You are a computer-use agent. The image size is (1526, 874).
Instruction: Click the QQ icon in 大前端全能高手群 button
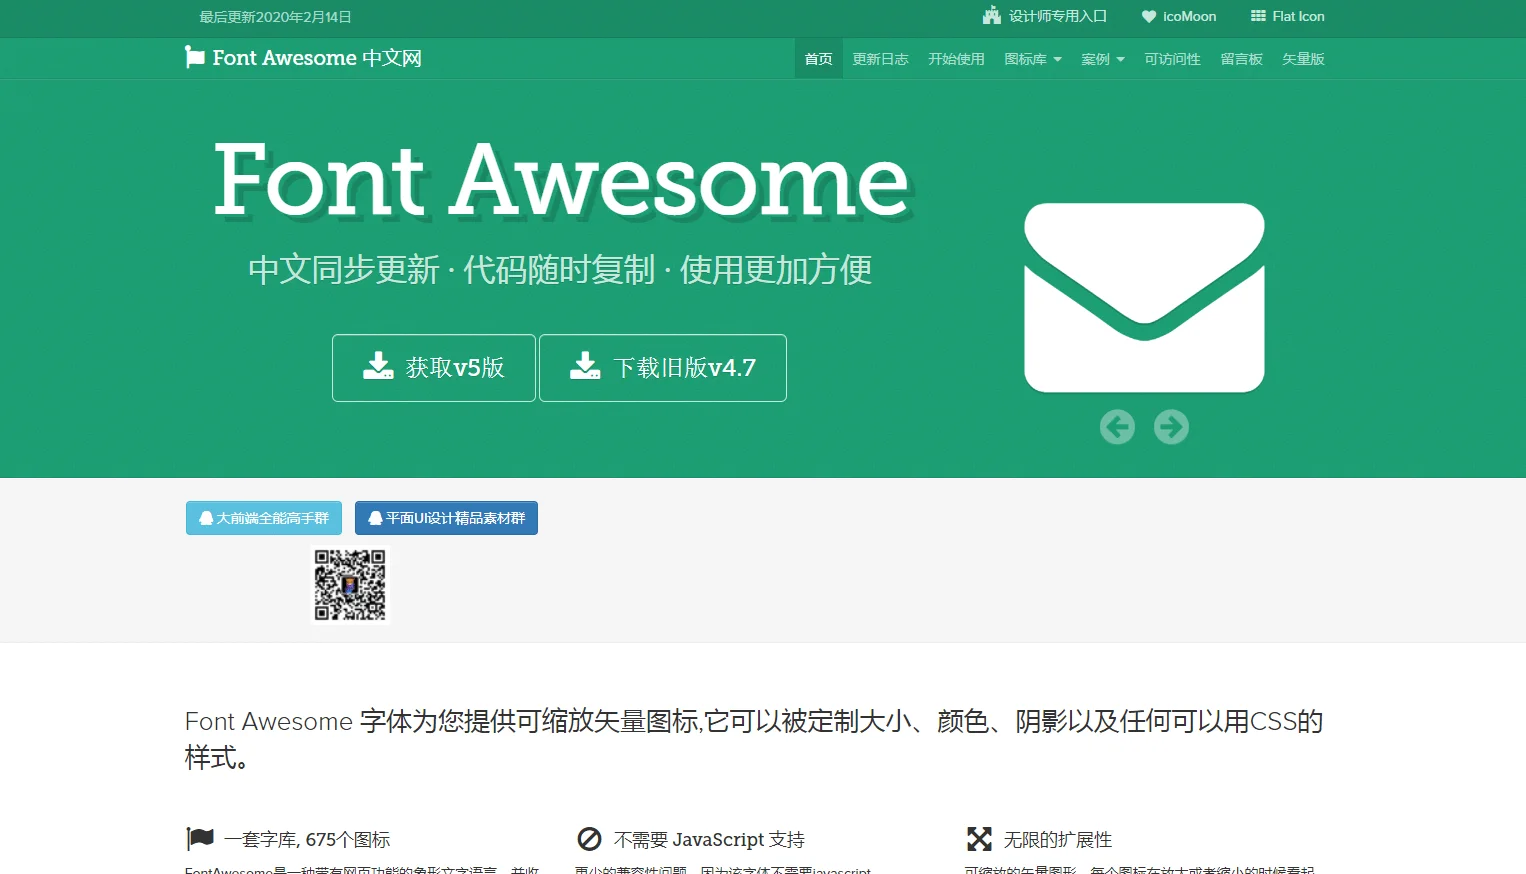pos(206,518)
